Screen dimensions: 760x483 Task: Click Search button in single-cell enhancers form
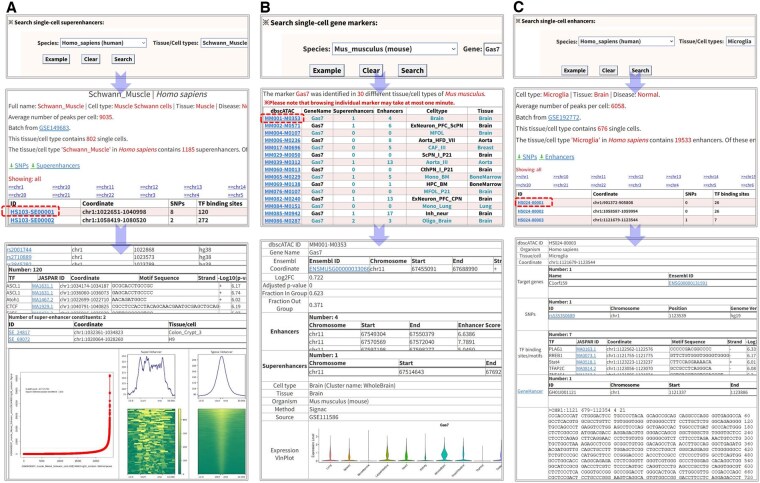pos(640,70)
